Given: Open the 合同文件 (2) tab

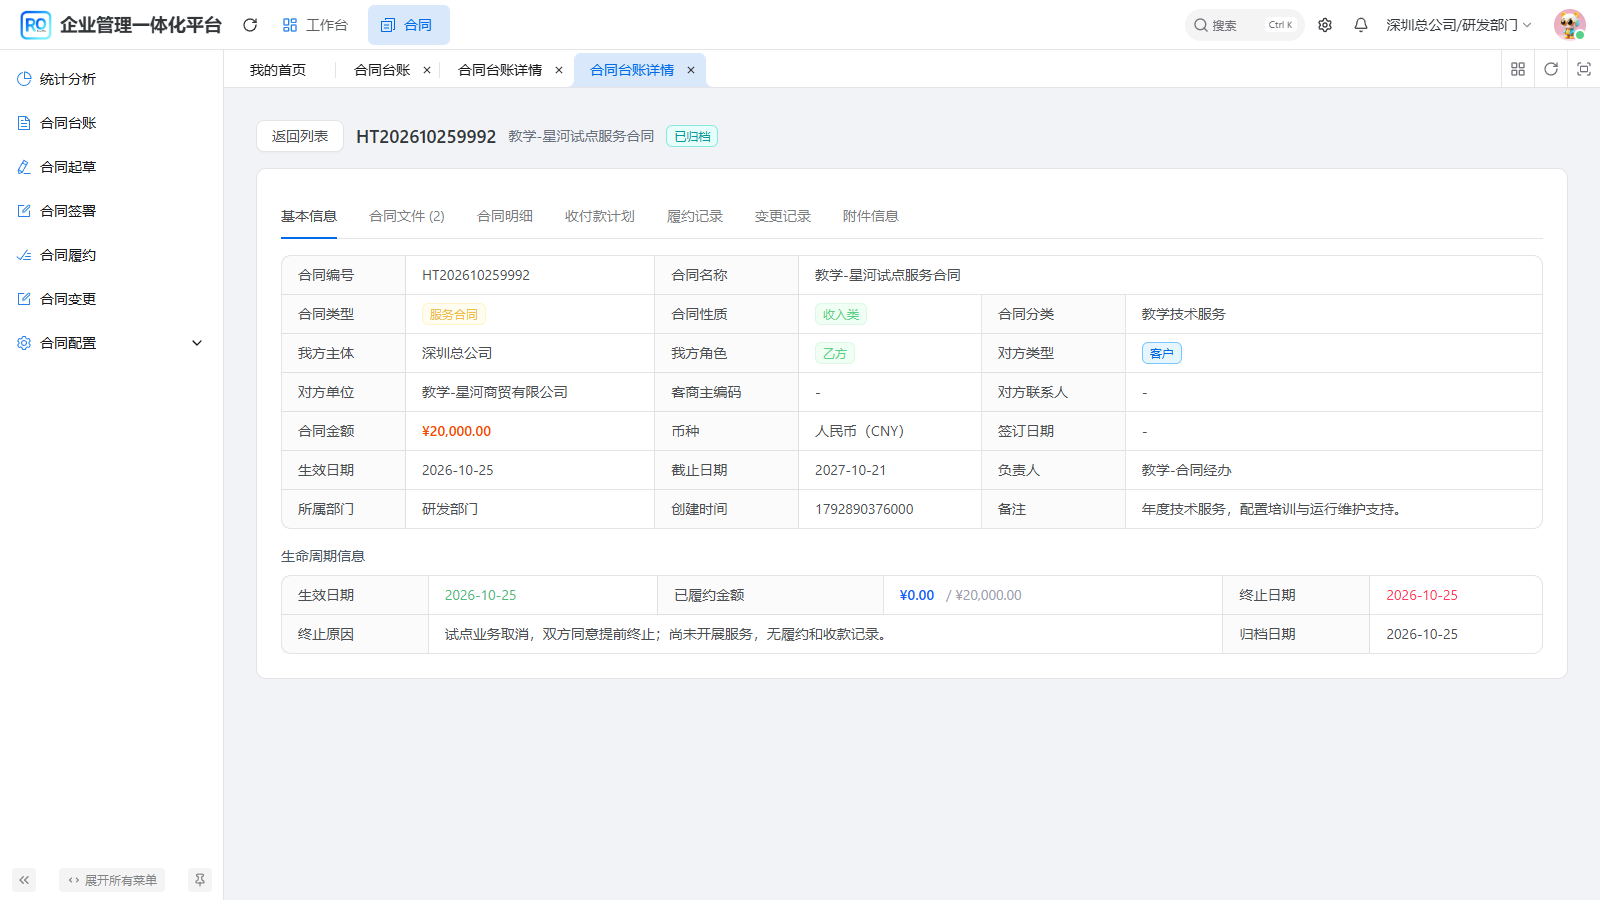Looking at the screenshot, I should click(x=407, y=216).
